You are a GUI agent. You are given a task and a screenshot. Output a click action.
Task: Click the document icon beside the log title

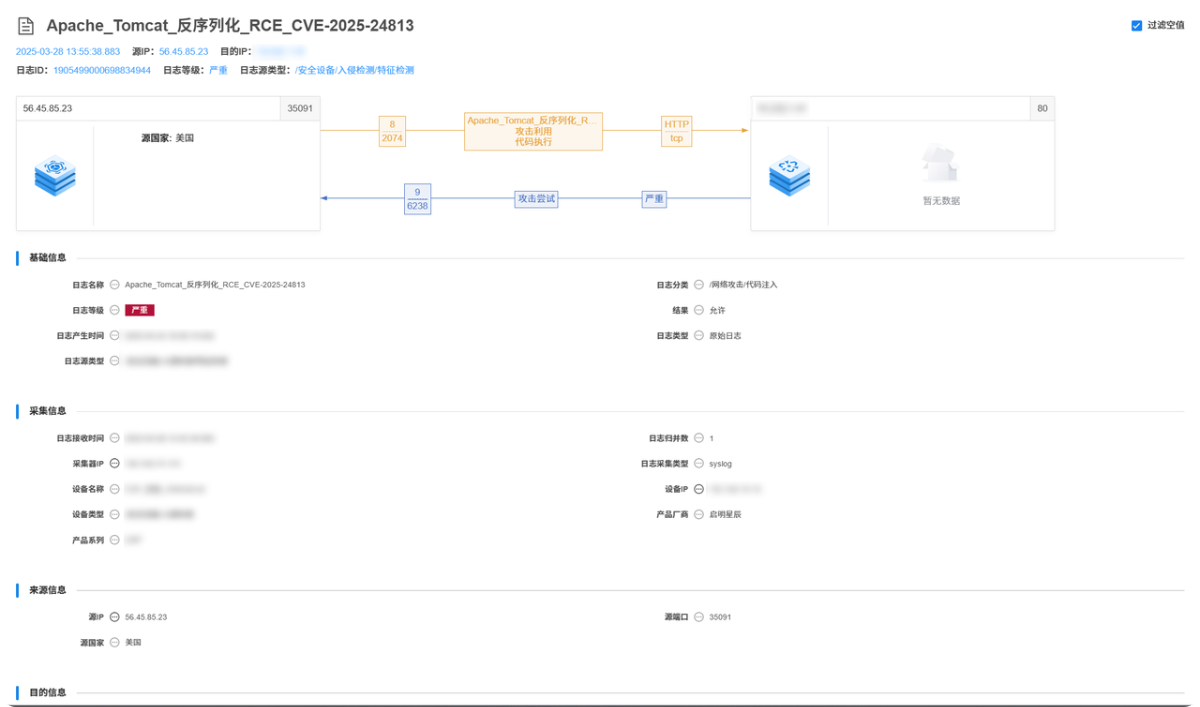[x=26, y=26]
